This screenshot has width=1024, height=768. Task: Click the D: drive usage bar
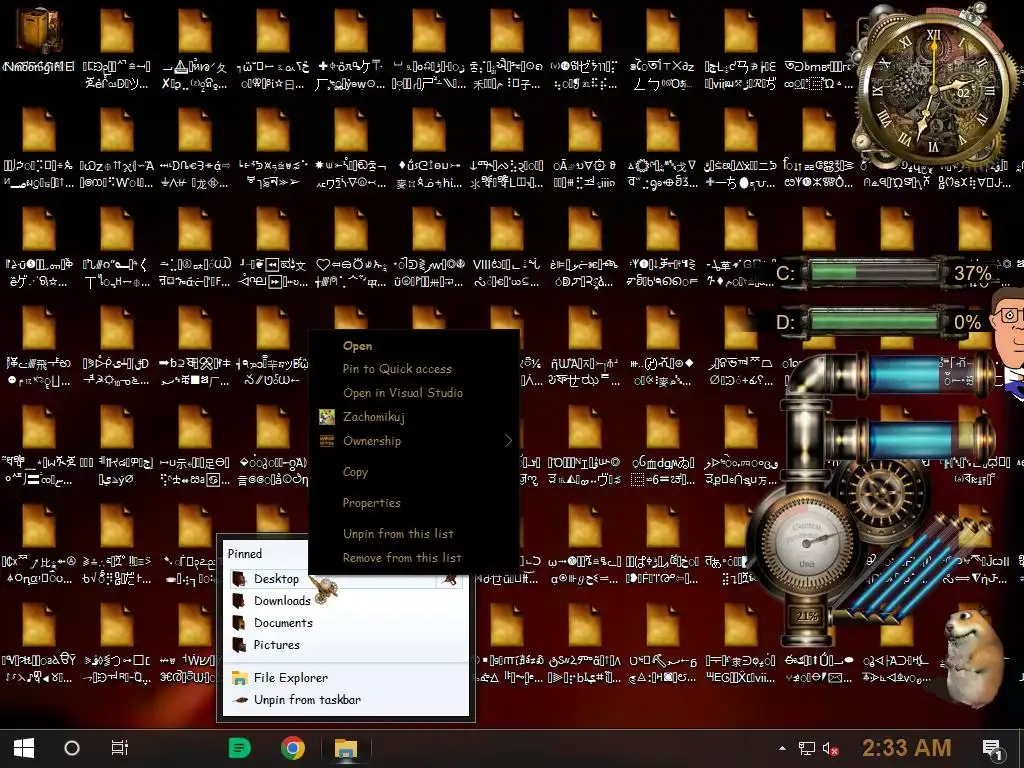(875, 322)
